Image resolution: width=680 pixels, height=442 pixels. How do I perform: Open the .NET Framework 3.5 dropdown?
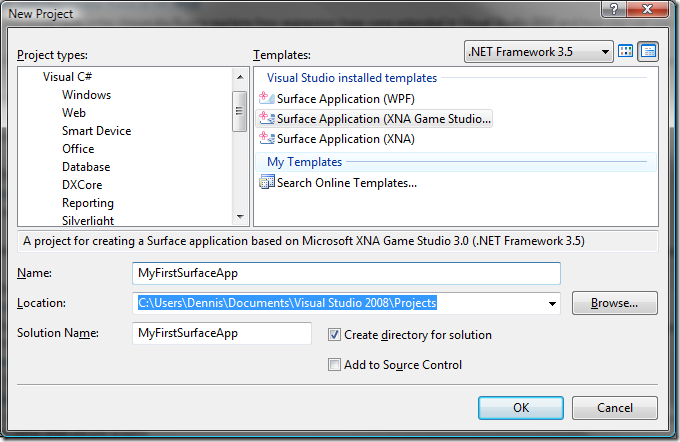pos(539,52)
